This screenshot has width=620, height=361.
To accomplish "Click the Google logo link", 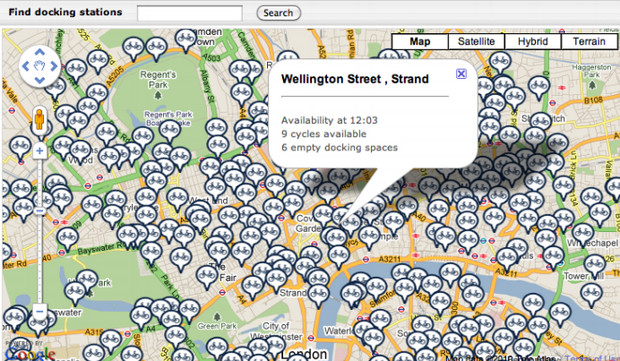I will 29,353.
